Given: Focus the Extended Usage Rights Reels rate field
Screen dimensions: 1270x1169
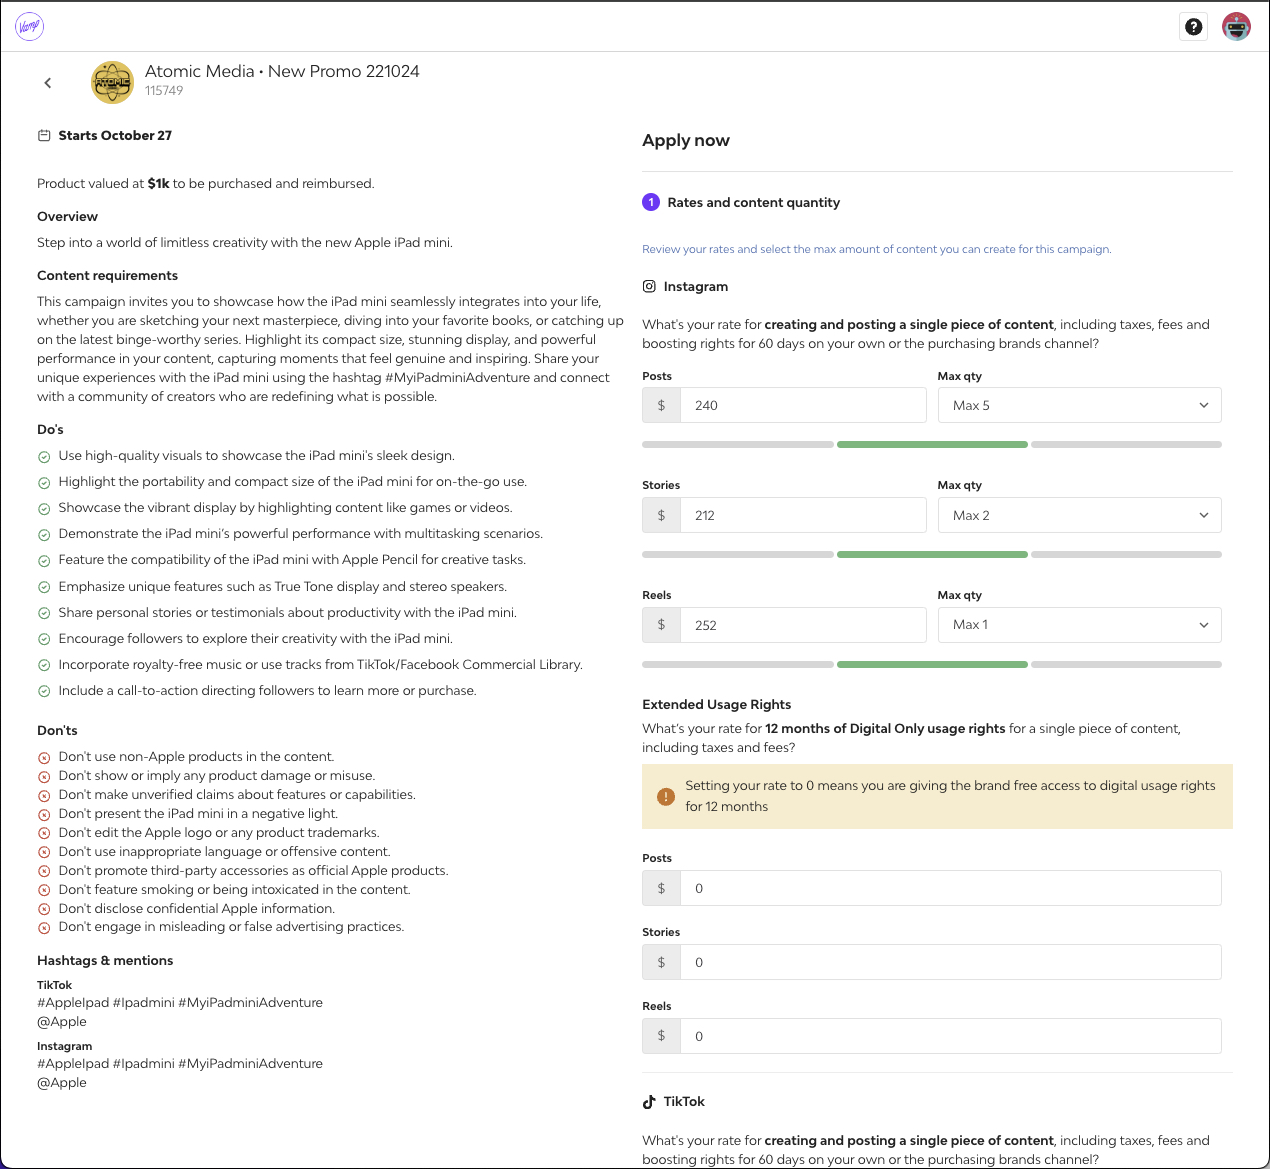Looking at the screenshot, I should [x=950, y=1036].
